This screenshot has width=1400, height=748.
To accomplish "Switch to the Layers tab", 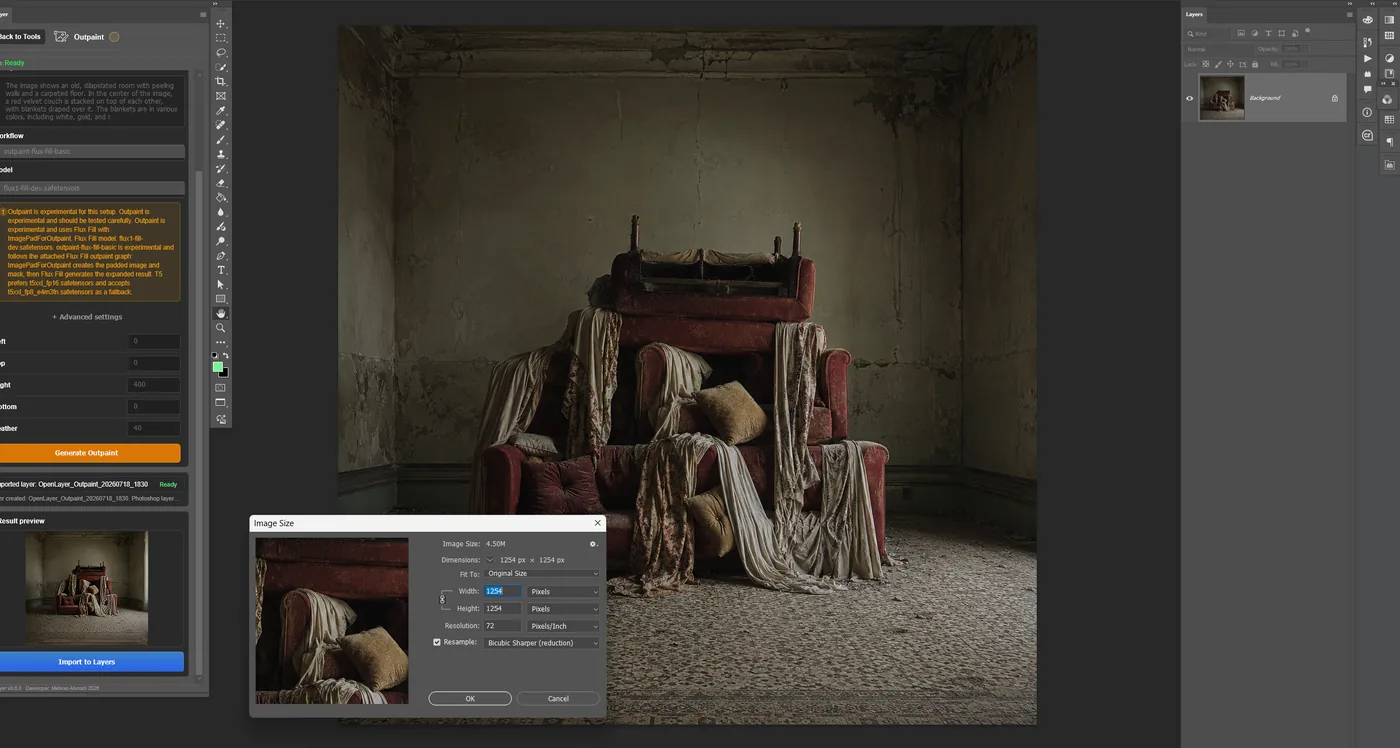I will pos(1194,14).
